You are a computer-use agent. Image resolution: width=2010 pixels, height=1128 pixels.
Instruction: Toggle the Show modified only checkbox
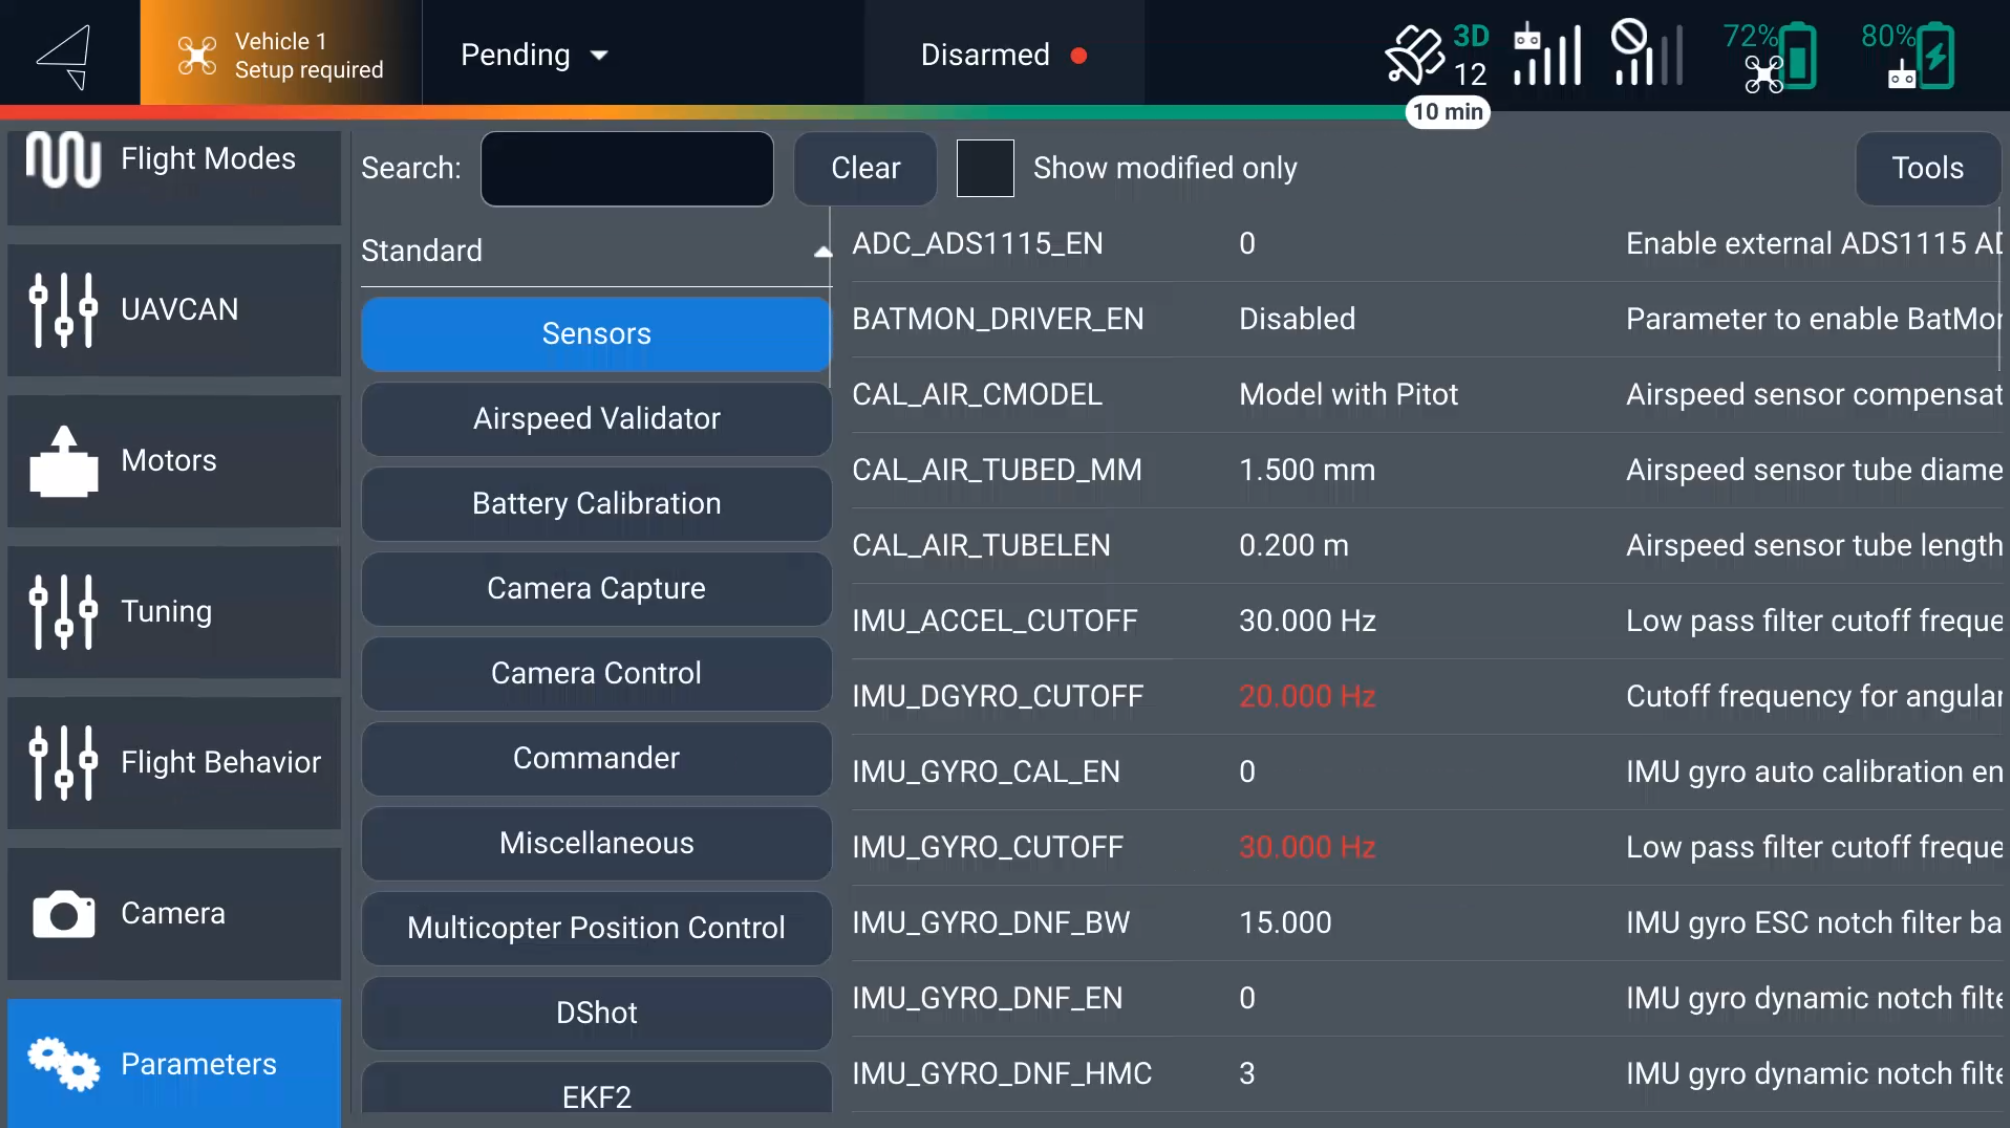click(x=985, y=168)
